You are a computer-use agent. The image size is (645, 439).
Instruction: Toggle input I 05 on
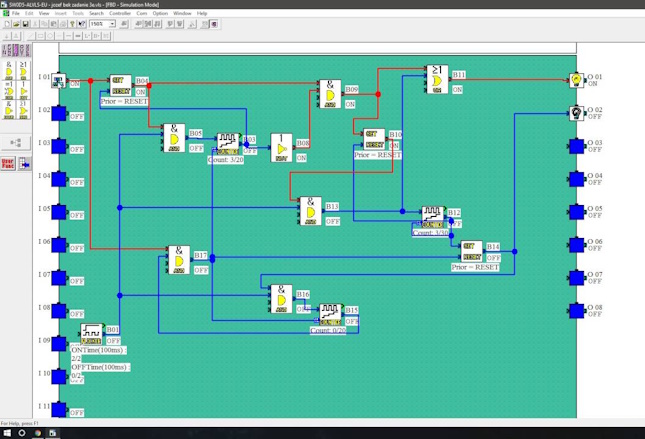(x=58, y=212)
